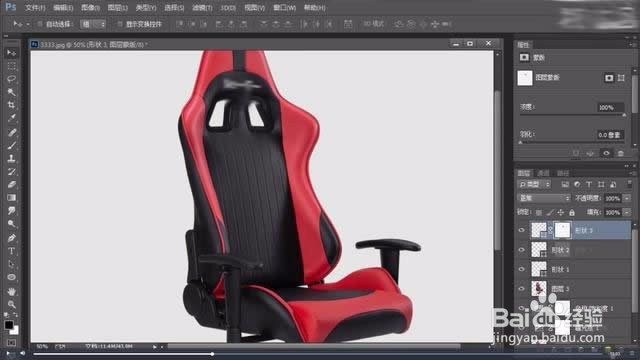
Task: Toggle mask visibility eye in Properties panel
Action: (606, 153)
